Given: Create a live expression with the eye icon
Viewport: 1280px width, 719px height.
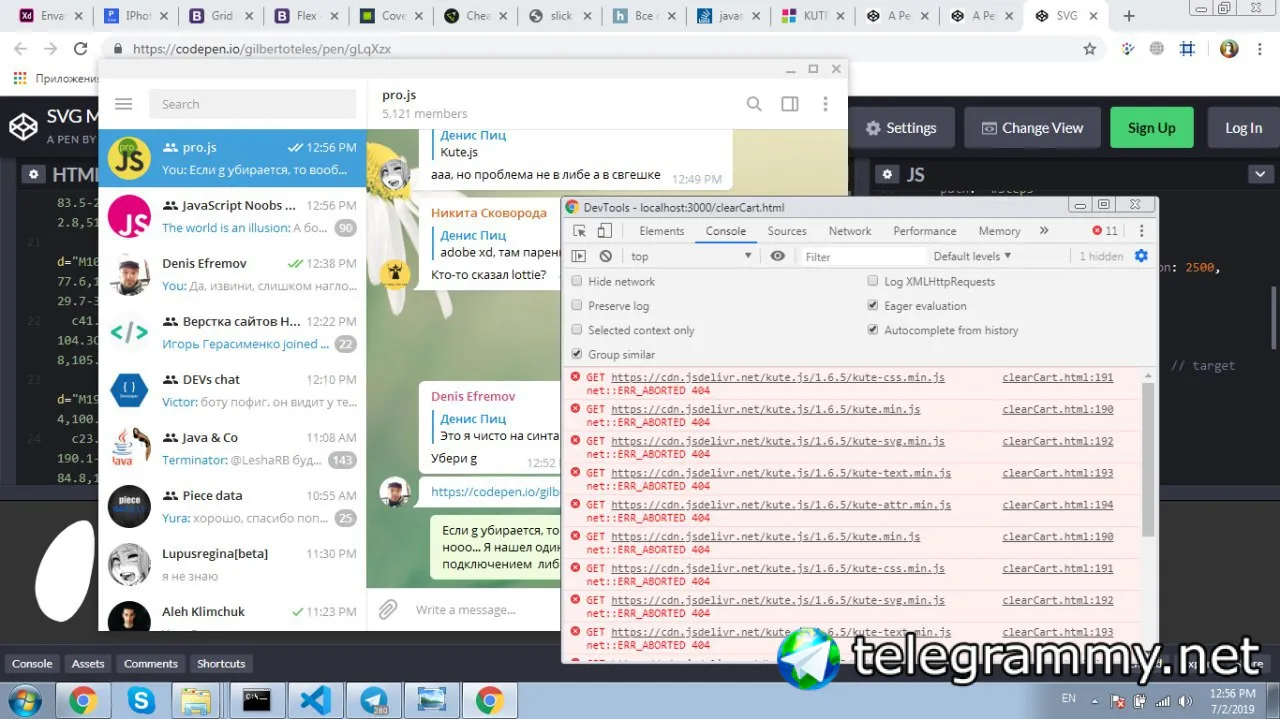Looking at the screenshot, I should [x=778, y=256].
